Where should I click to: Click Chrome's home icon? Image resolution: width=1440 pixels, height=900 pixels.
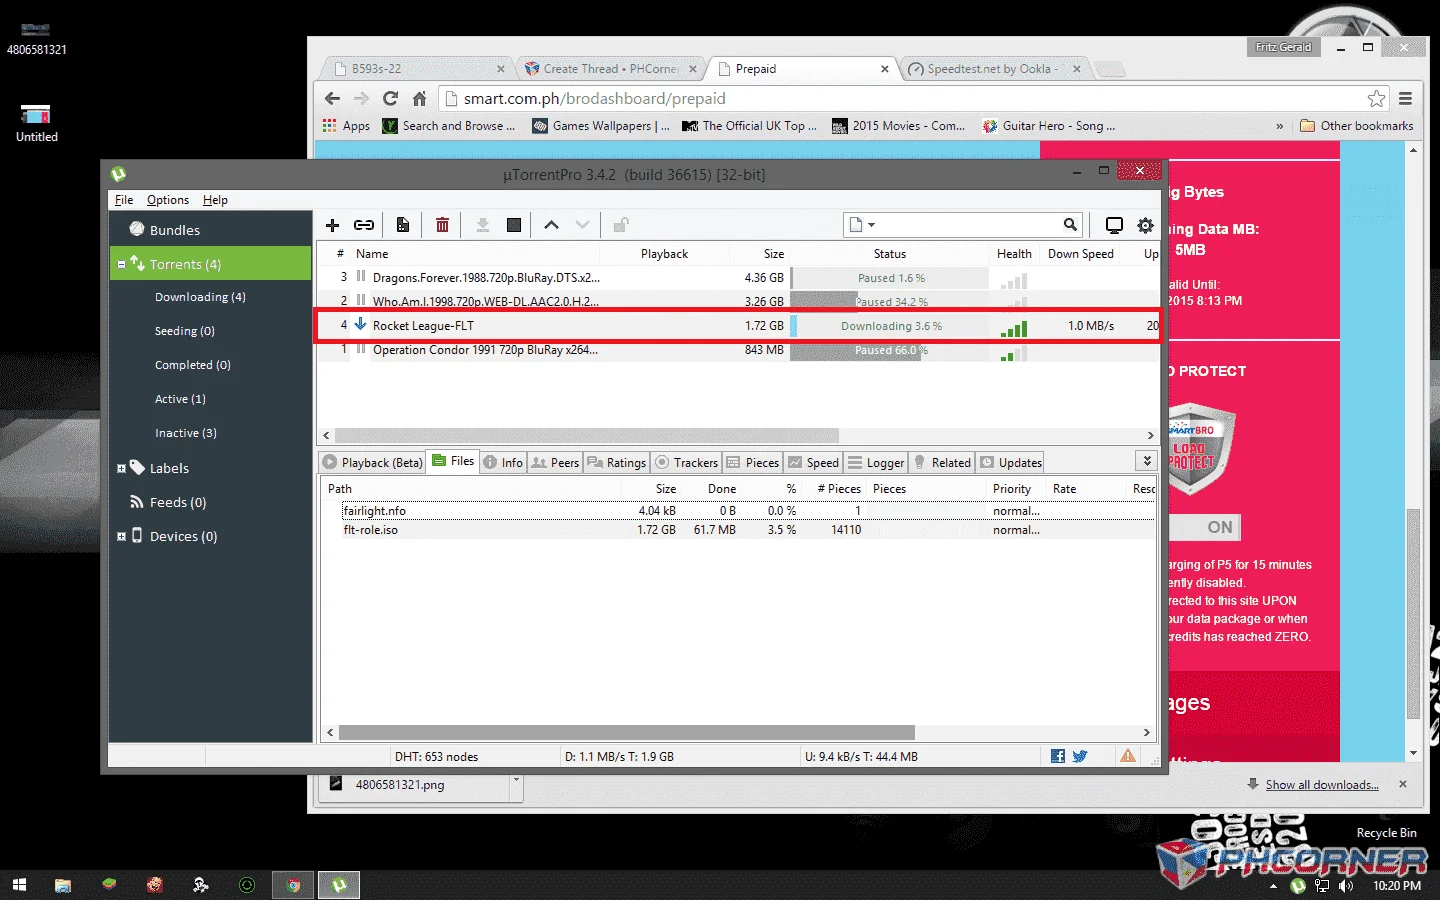pos(420,98)
